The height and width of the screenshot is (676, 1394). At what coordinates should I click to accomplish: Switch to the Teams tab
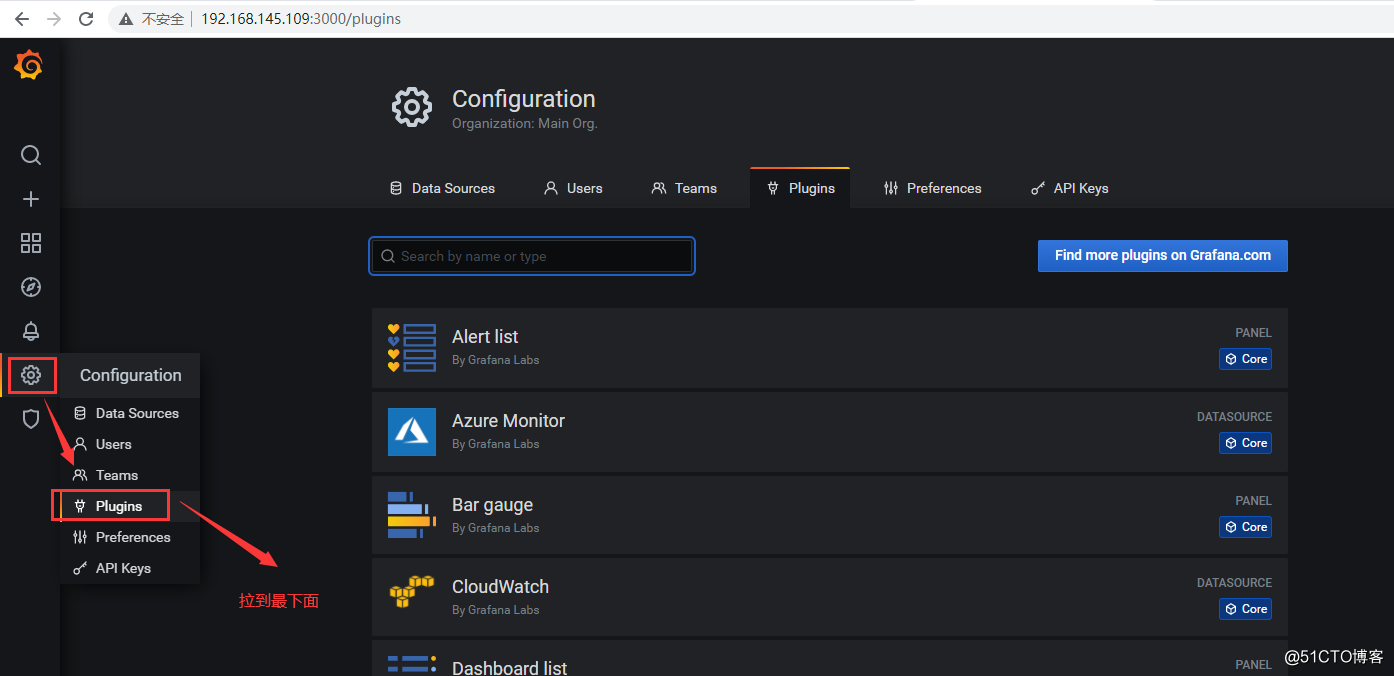pyautogui.click(x=684, y=188)
